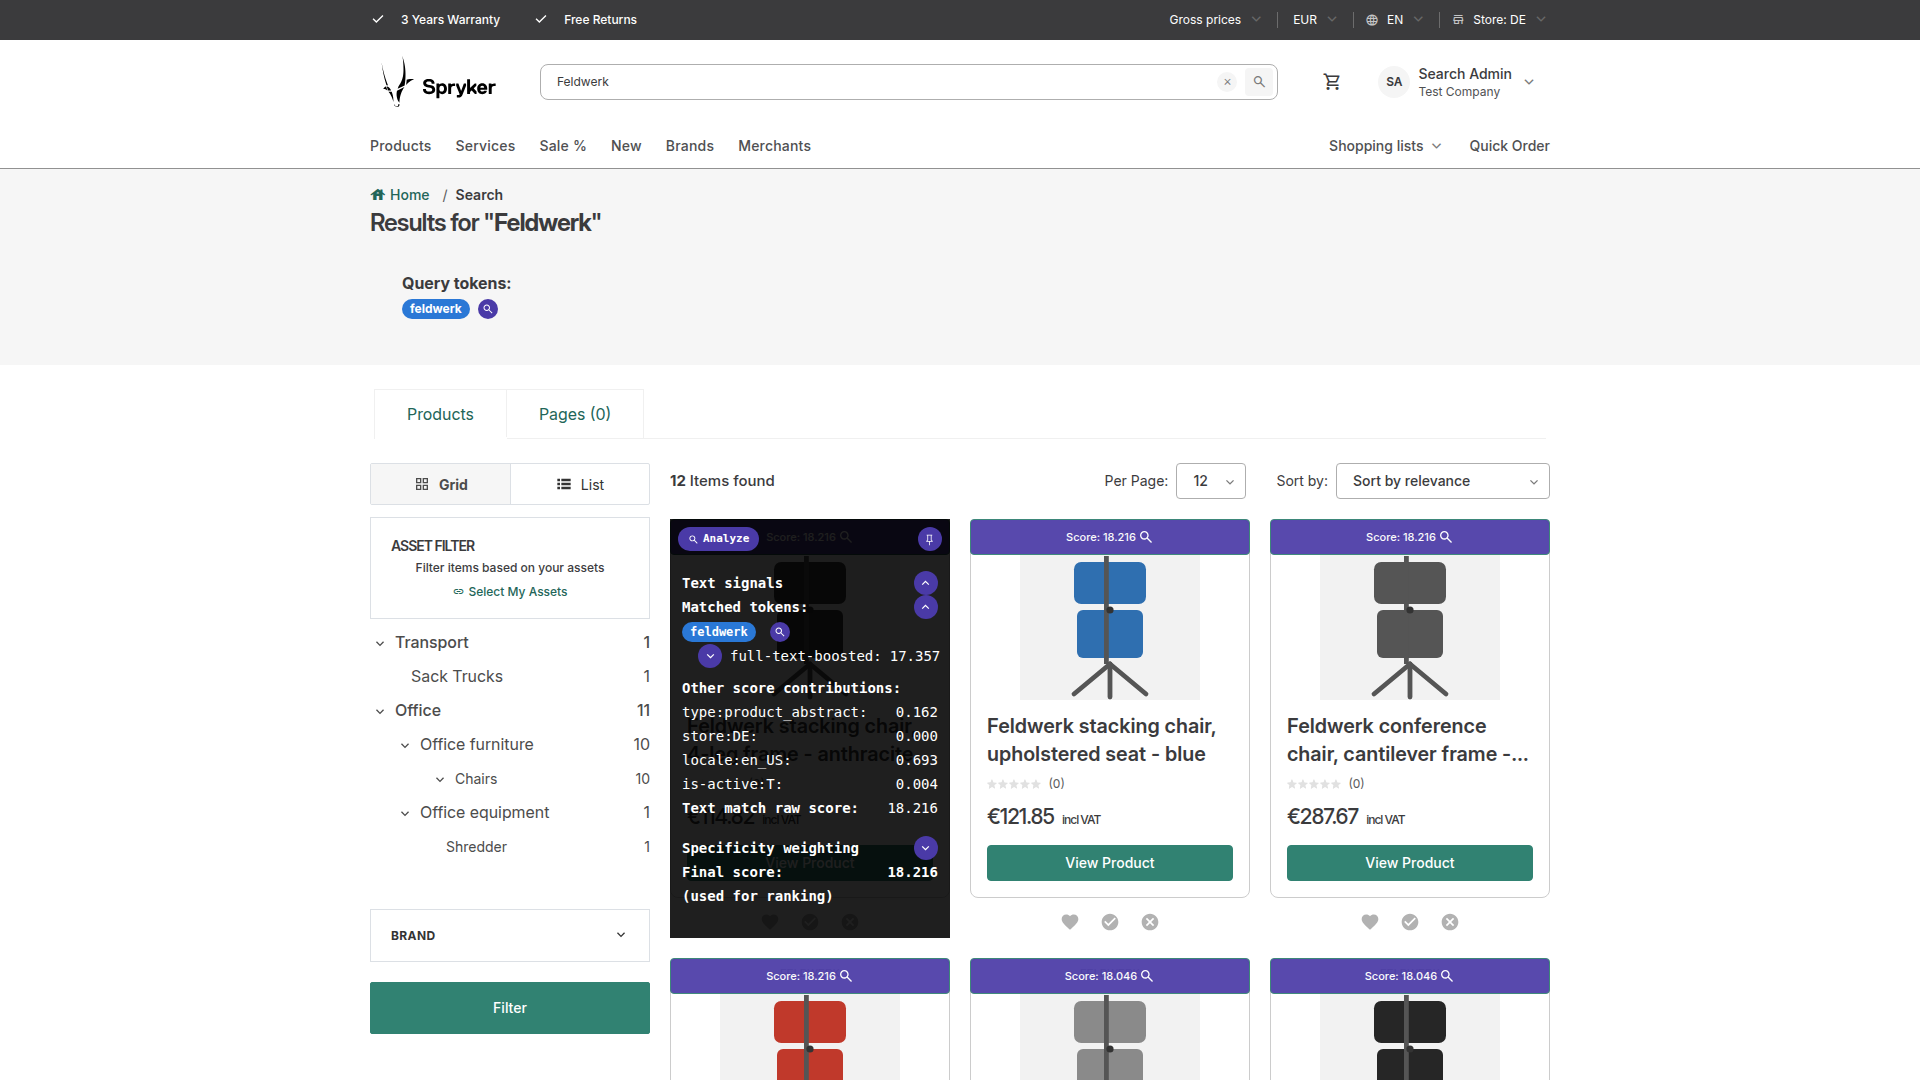The width and height of the screenshot is (1920, 1080).
Task: Open the Sort by relevance dropdown
Action: (x=1443, y=481)
